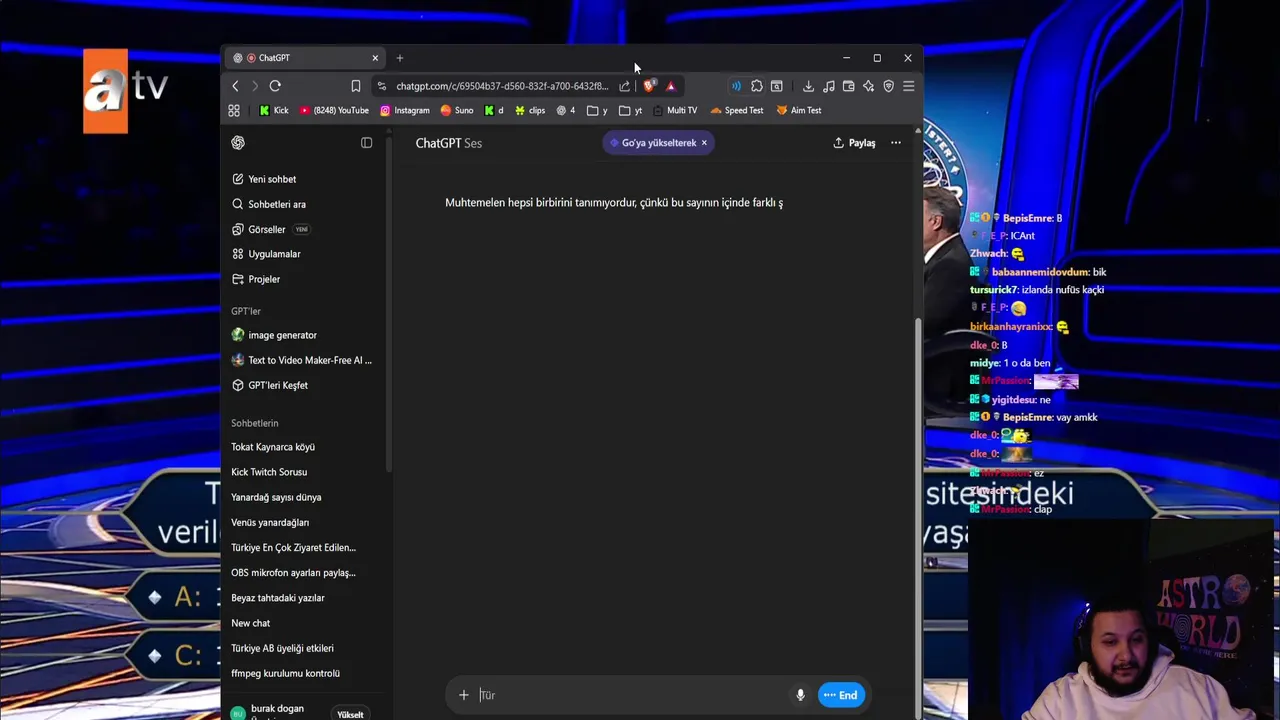
Task: Open Brave VPN shield icon
Action: (x=888, y=86)
